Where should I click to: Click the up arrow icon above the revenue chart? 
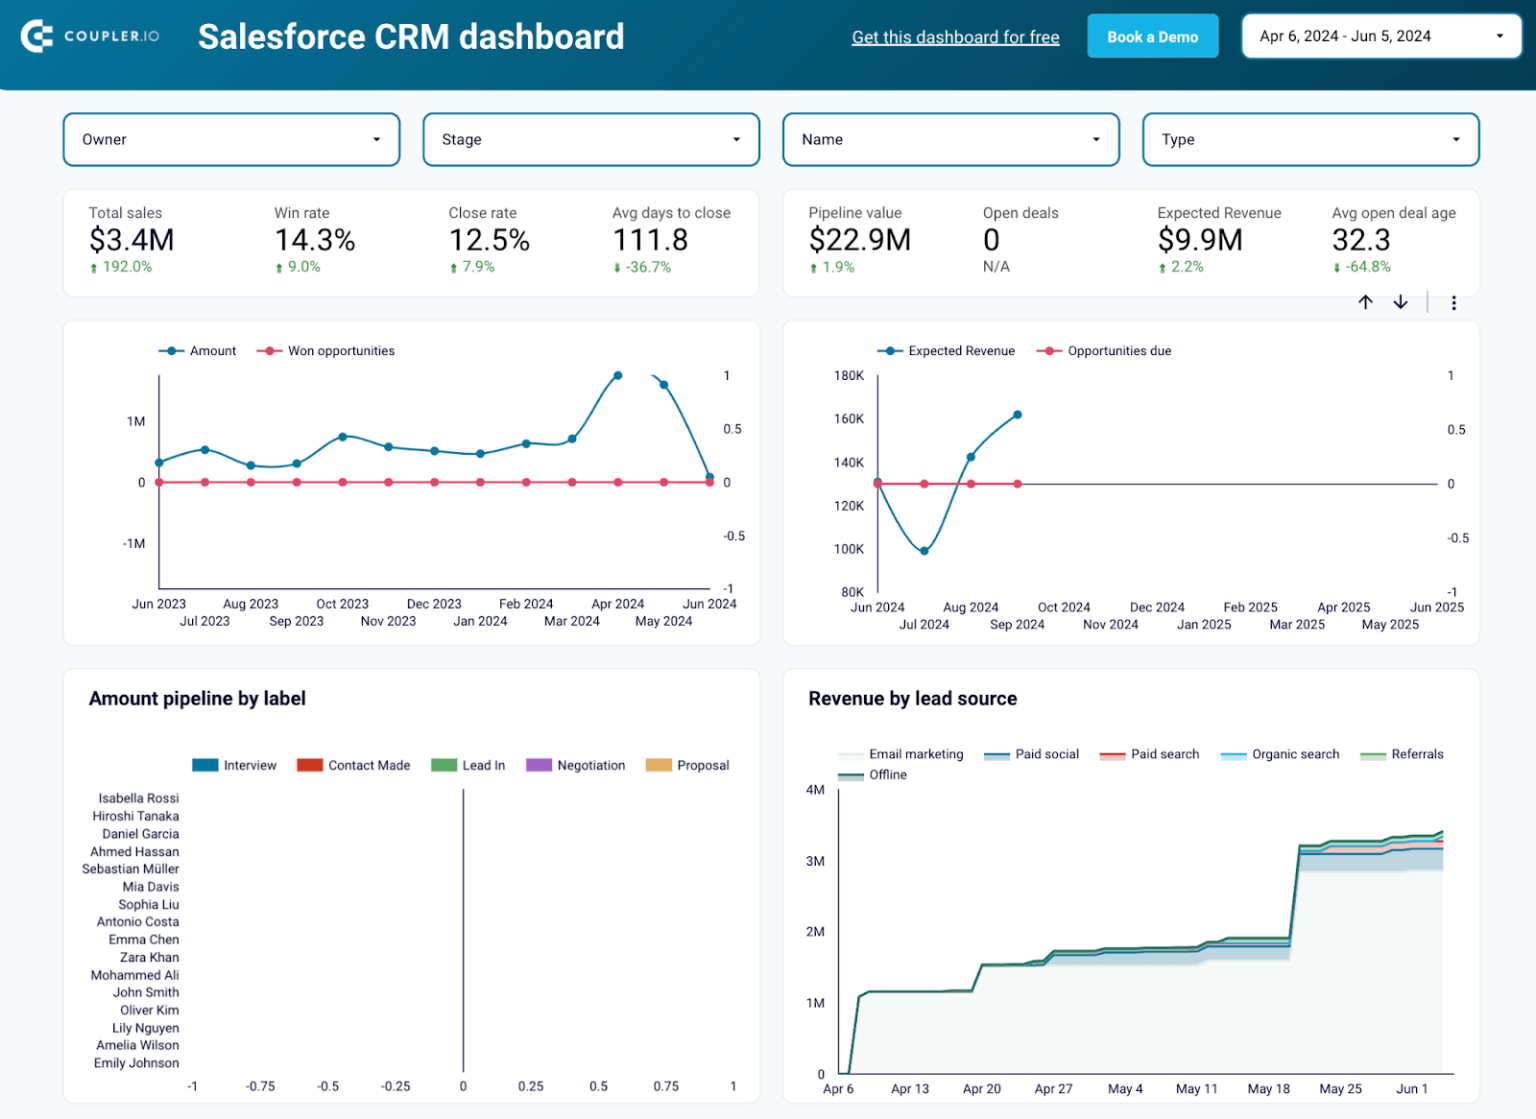point(1366,302)
